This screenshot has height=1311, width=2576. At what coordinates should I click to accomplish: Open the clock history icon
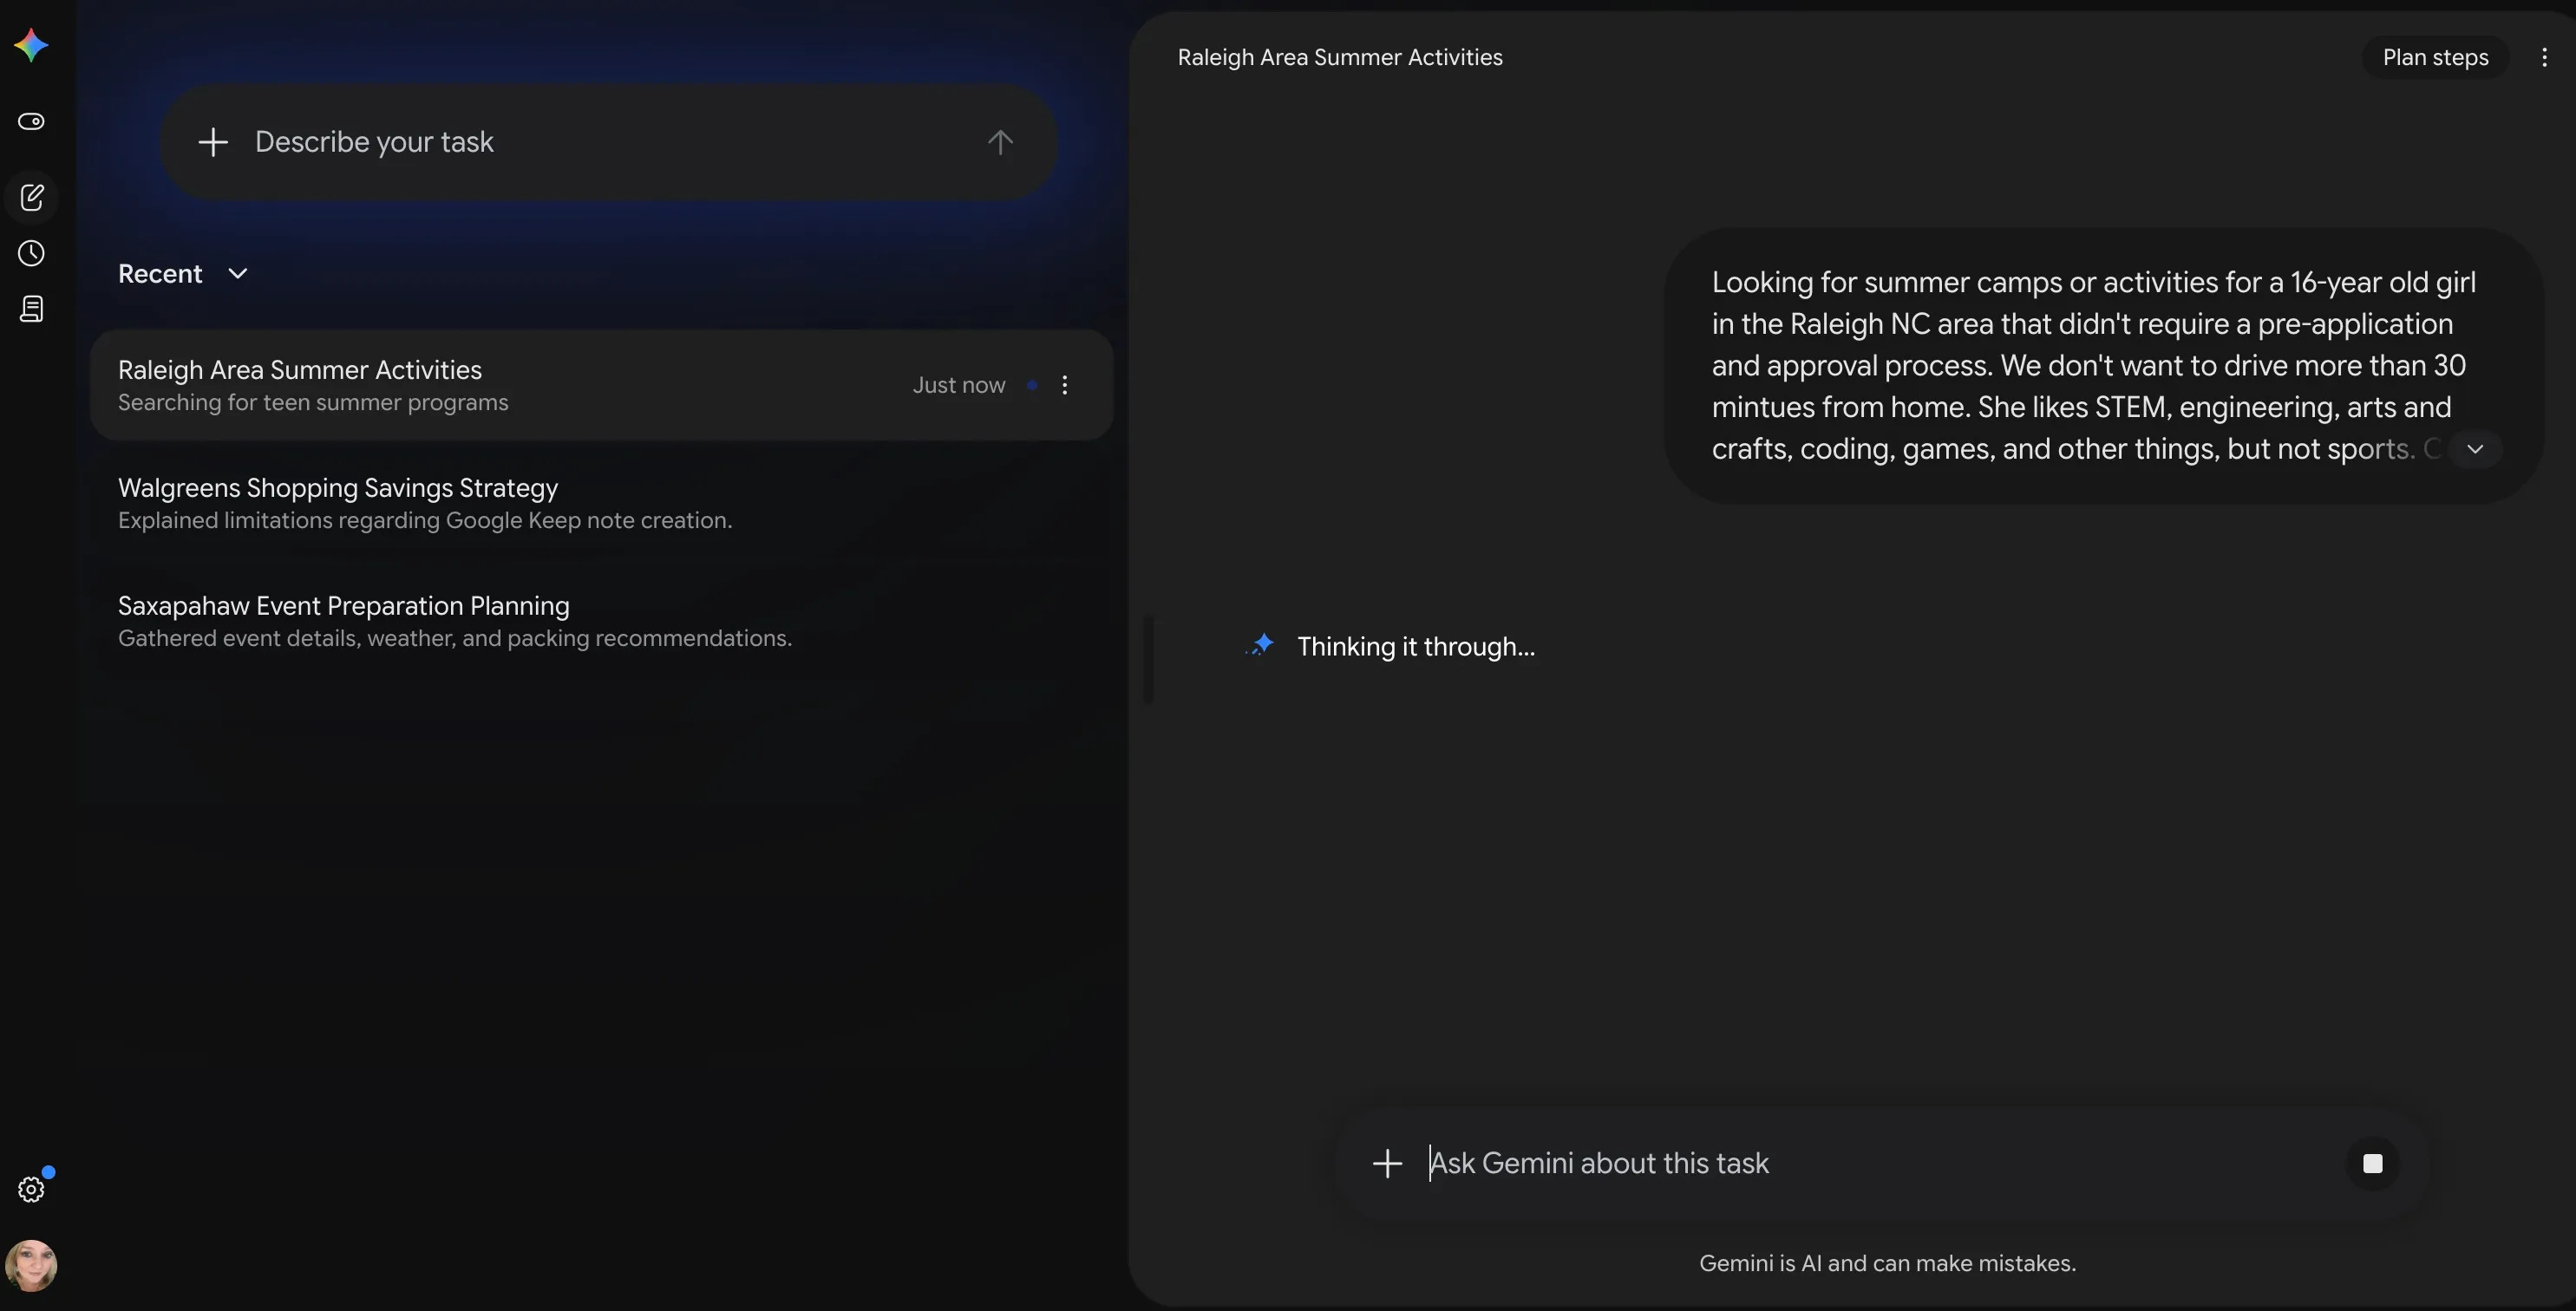click(x=31, y=253)
